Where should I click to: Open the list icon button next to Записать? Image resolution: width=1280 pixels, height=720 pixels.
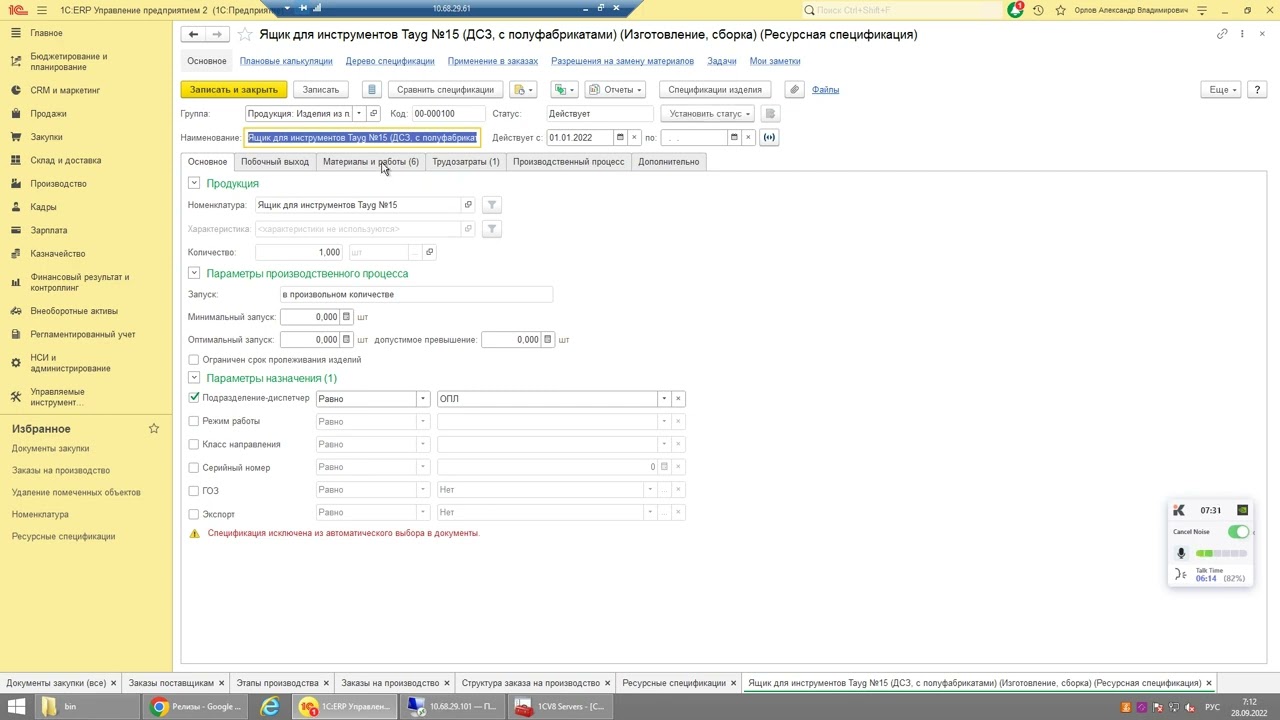click(371, 90)
